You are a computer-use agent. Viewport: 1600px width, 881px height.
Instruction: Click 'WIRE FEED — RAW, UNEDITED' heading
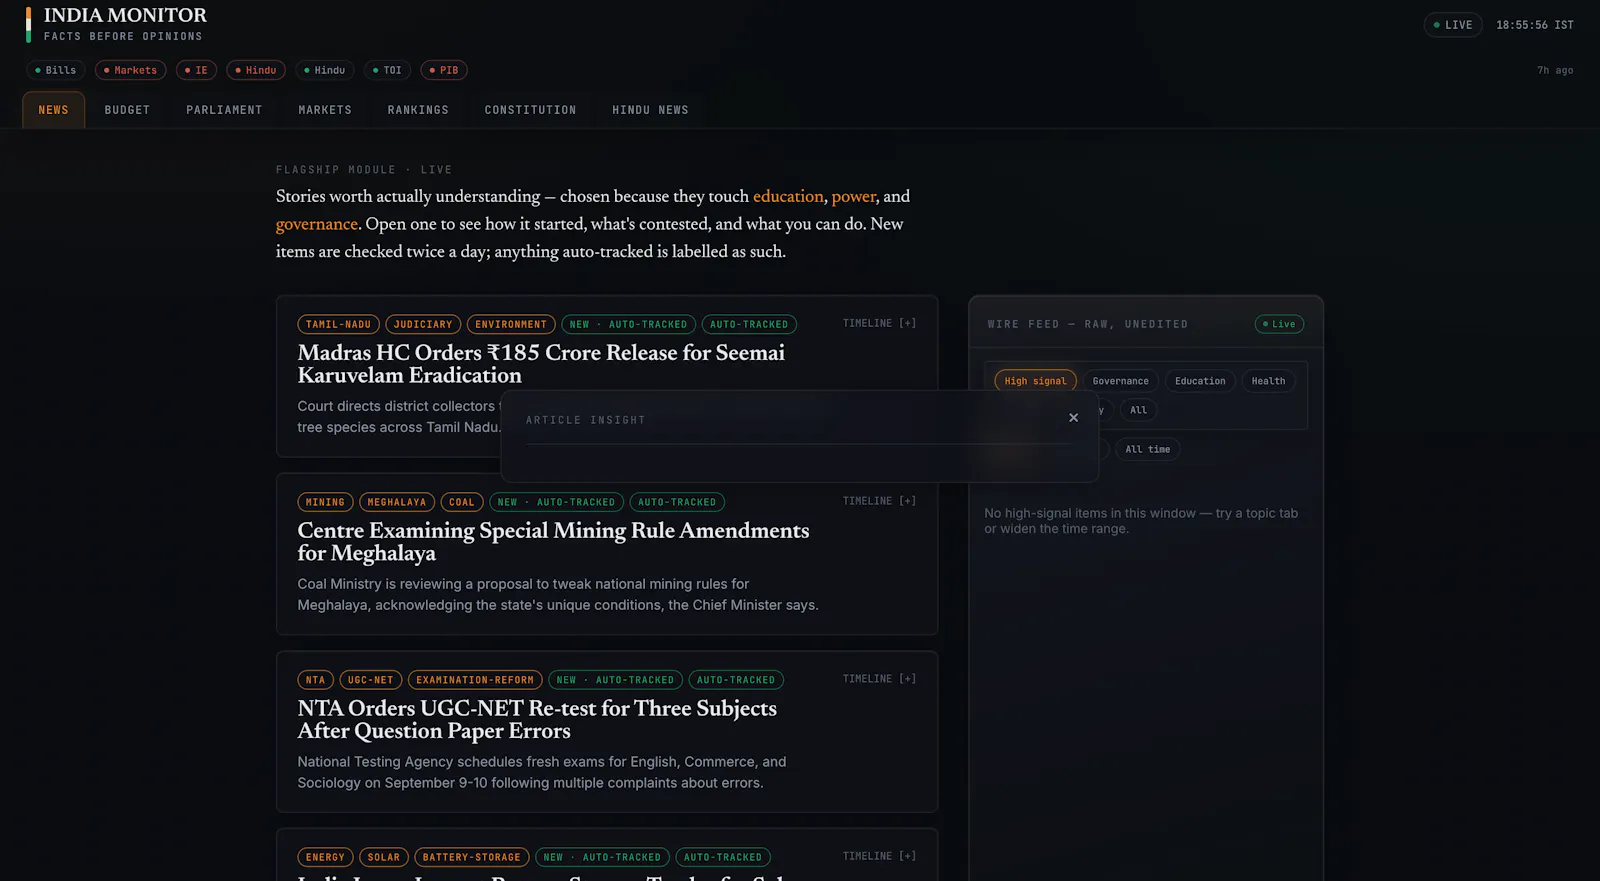click(1088, 324)
